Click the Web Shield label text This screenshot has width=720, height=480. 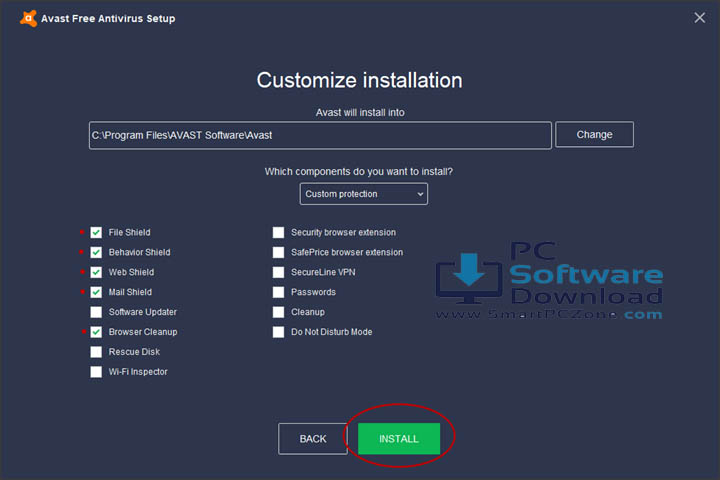pyautogui.click(x=131, y=272)
